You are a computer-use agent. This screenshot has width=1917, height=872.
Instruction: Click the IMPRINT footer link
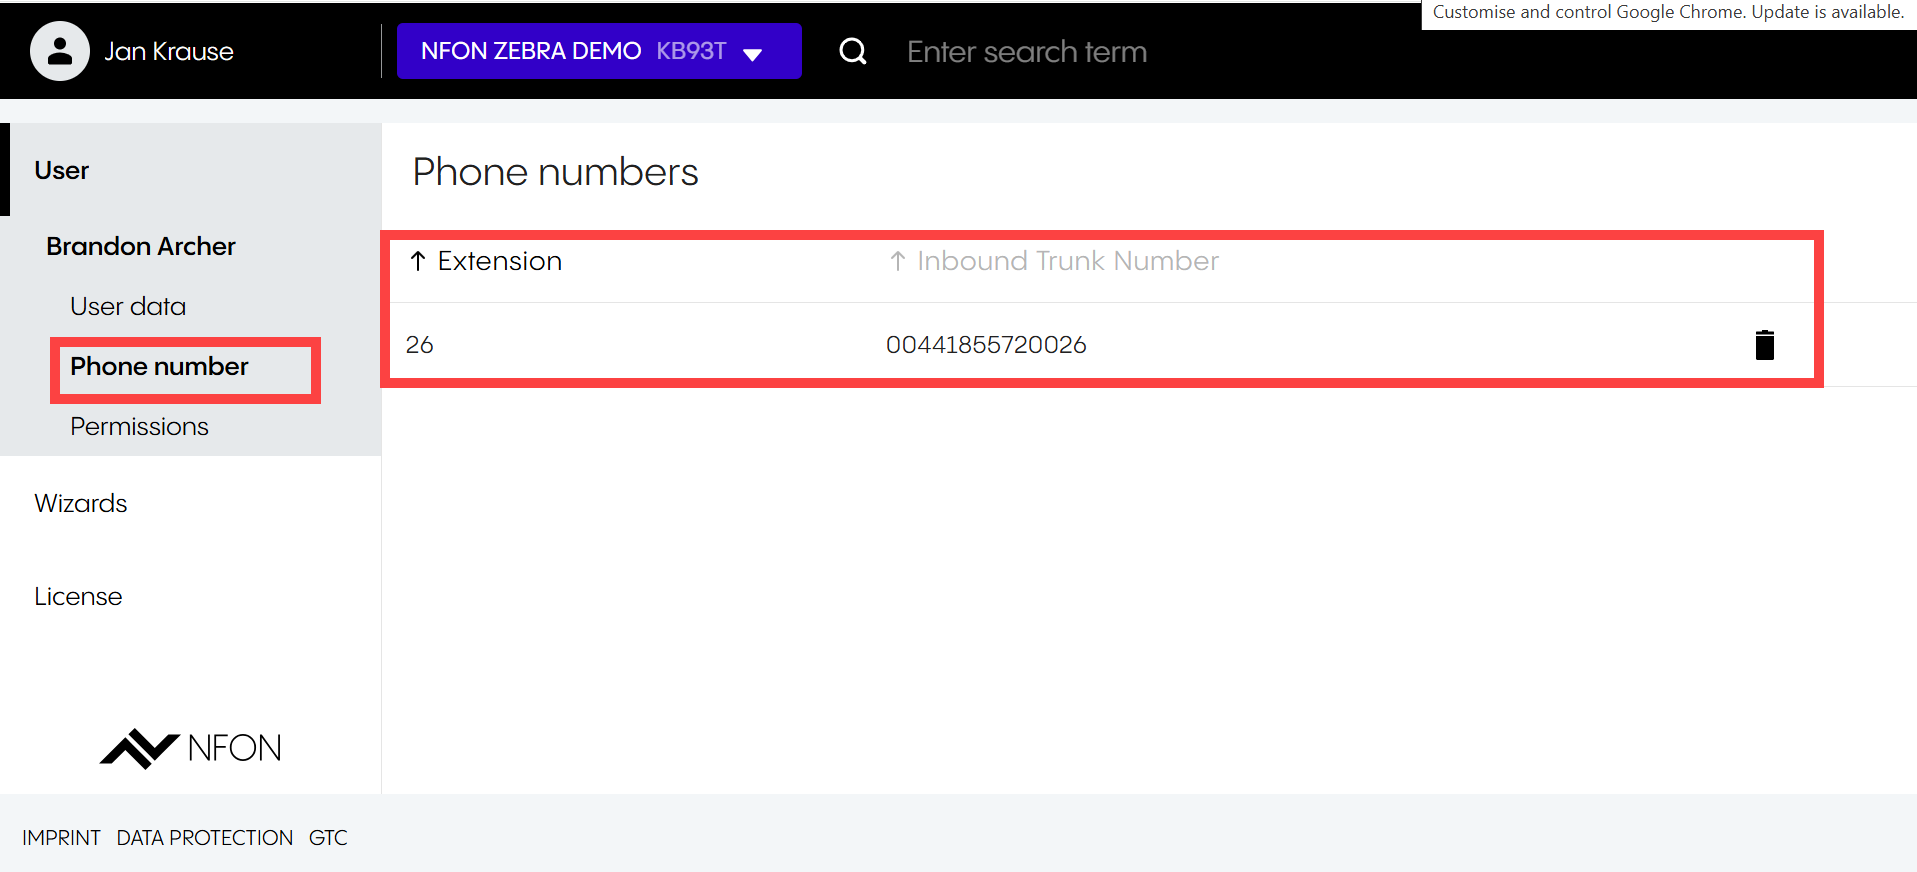[x=61, y=838]
